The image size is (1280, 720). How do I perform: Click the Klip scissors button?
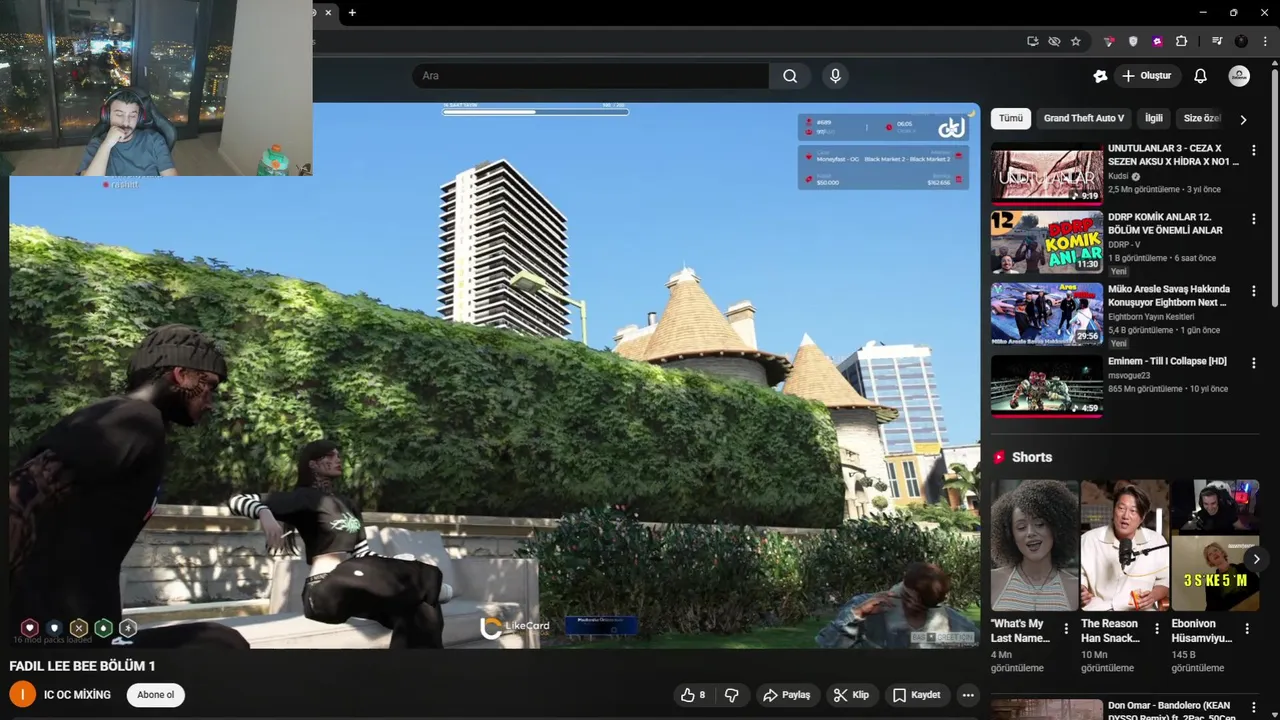tap(851, 695)
